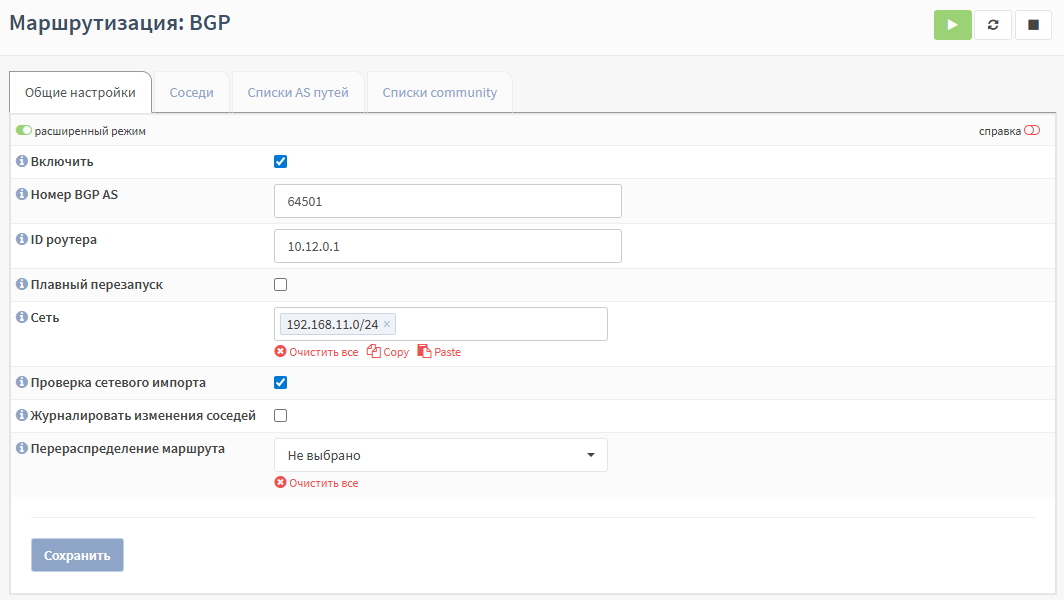This screenshot has width=1064, height=600.
Task: Click Copy link under network field
Action: coord(388,352)
